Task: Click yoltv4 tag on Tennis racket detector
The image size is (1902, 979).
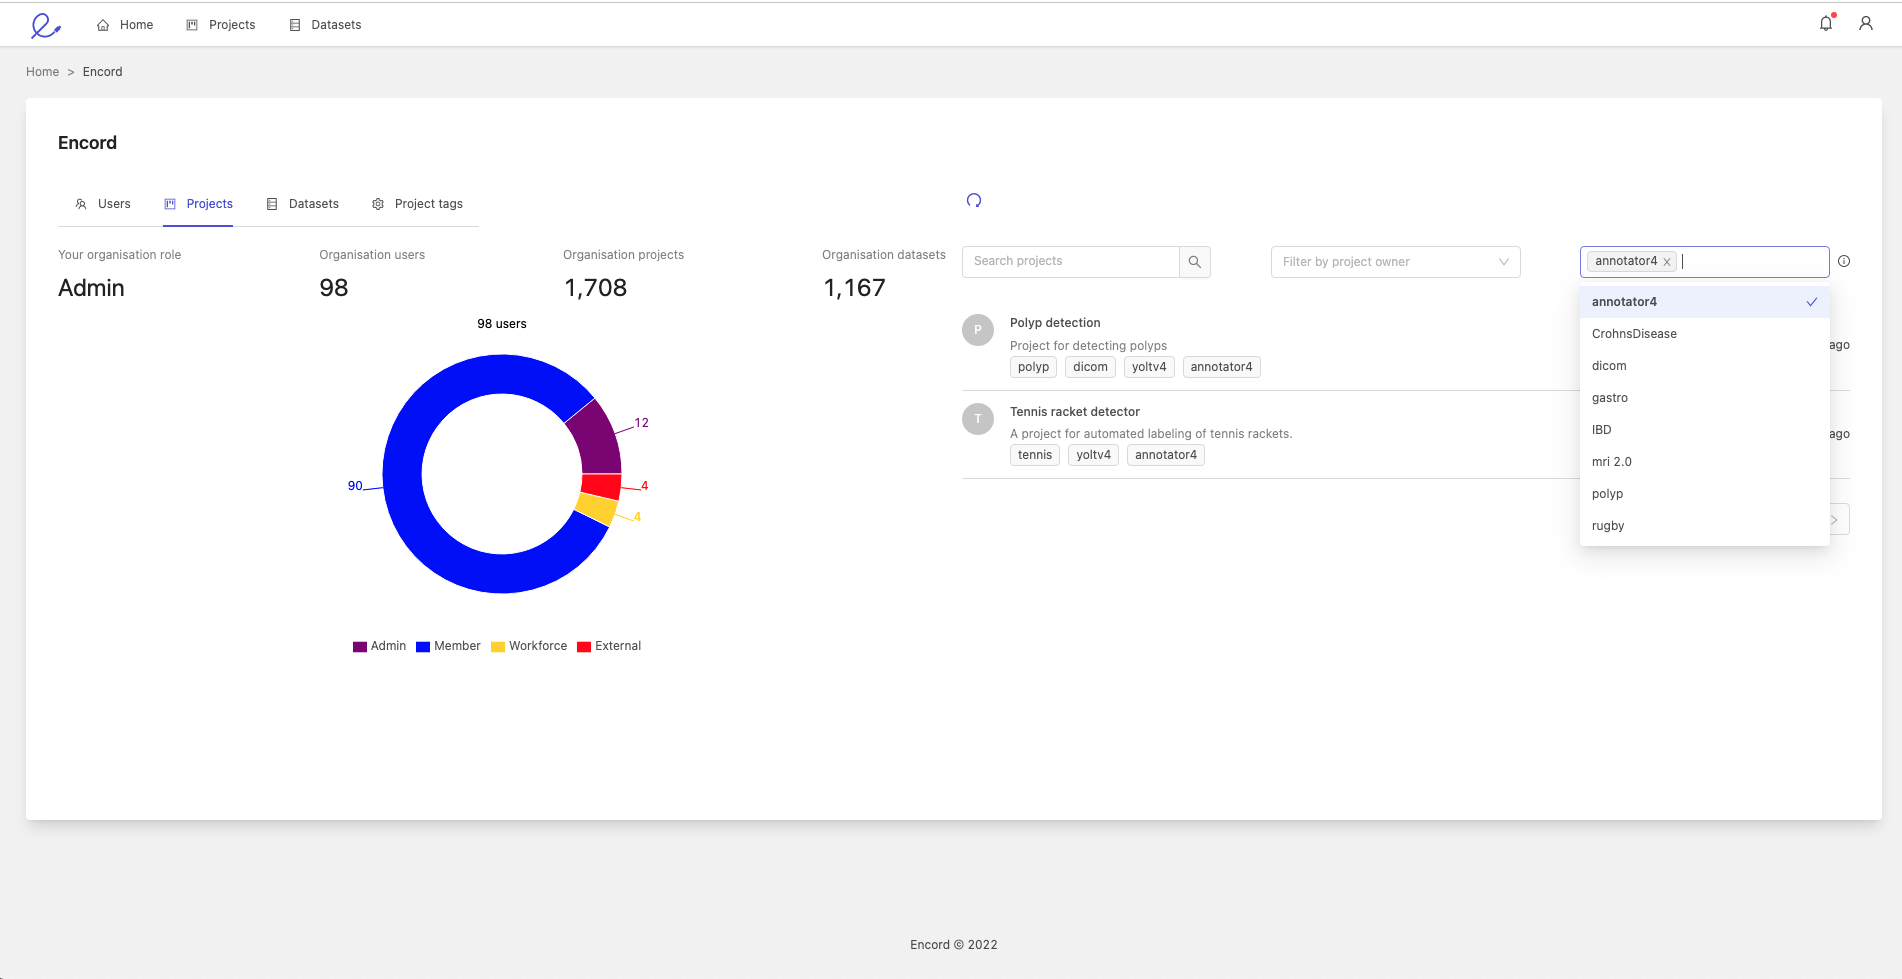Action: point(1093,455)
